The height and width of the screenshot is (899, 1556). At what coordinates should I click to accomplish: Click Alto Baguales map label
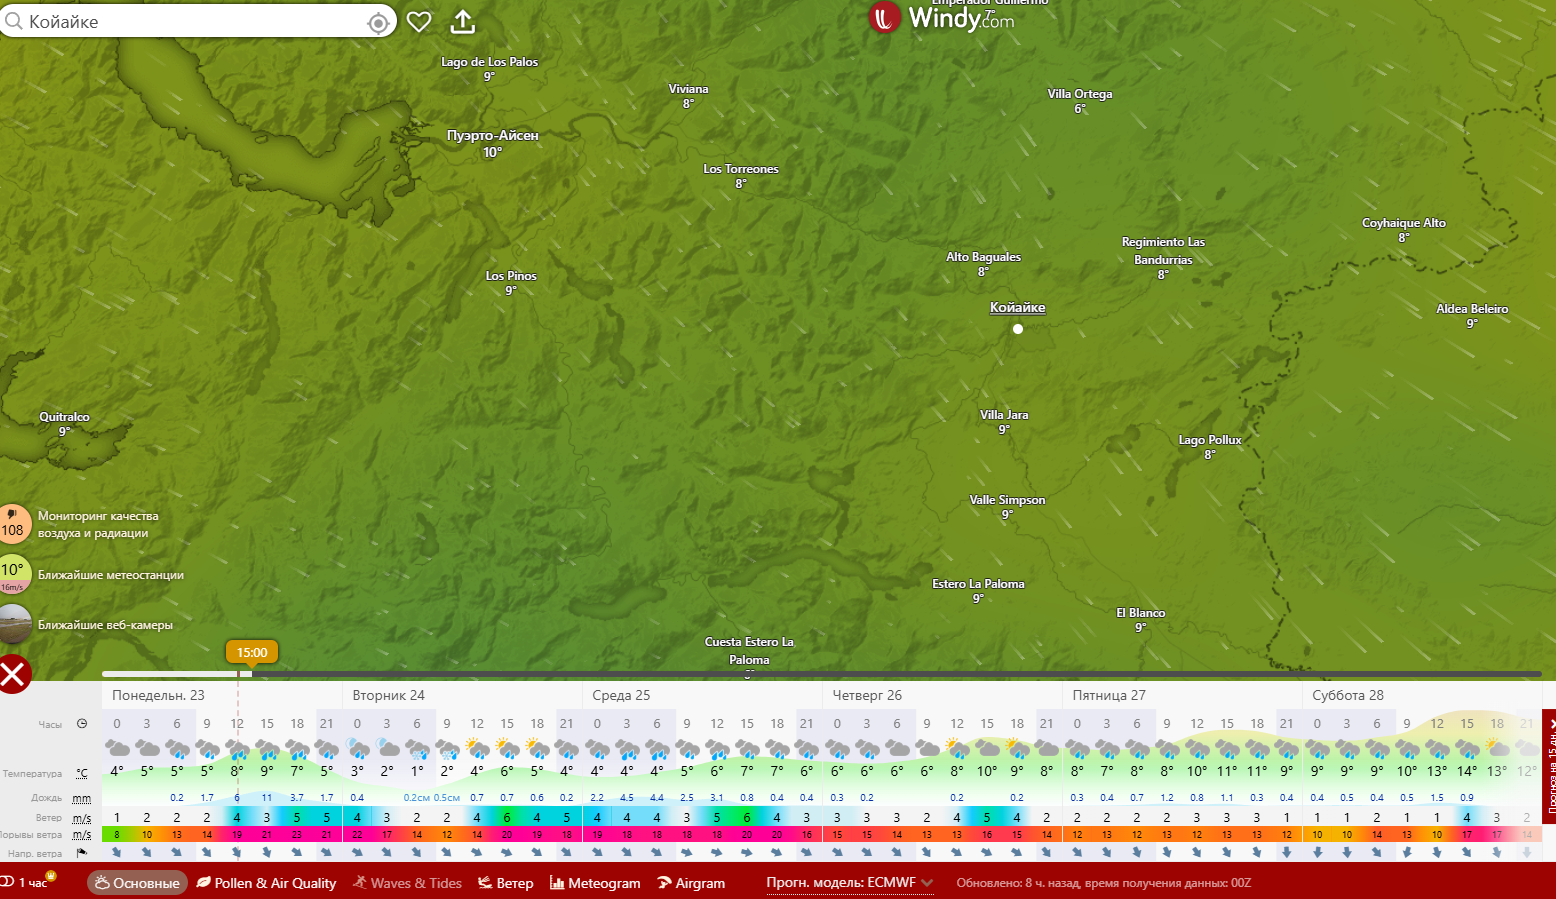(984, 257)
